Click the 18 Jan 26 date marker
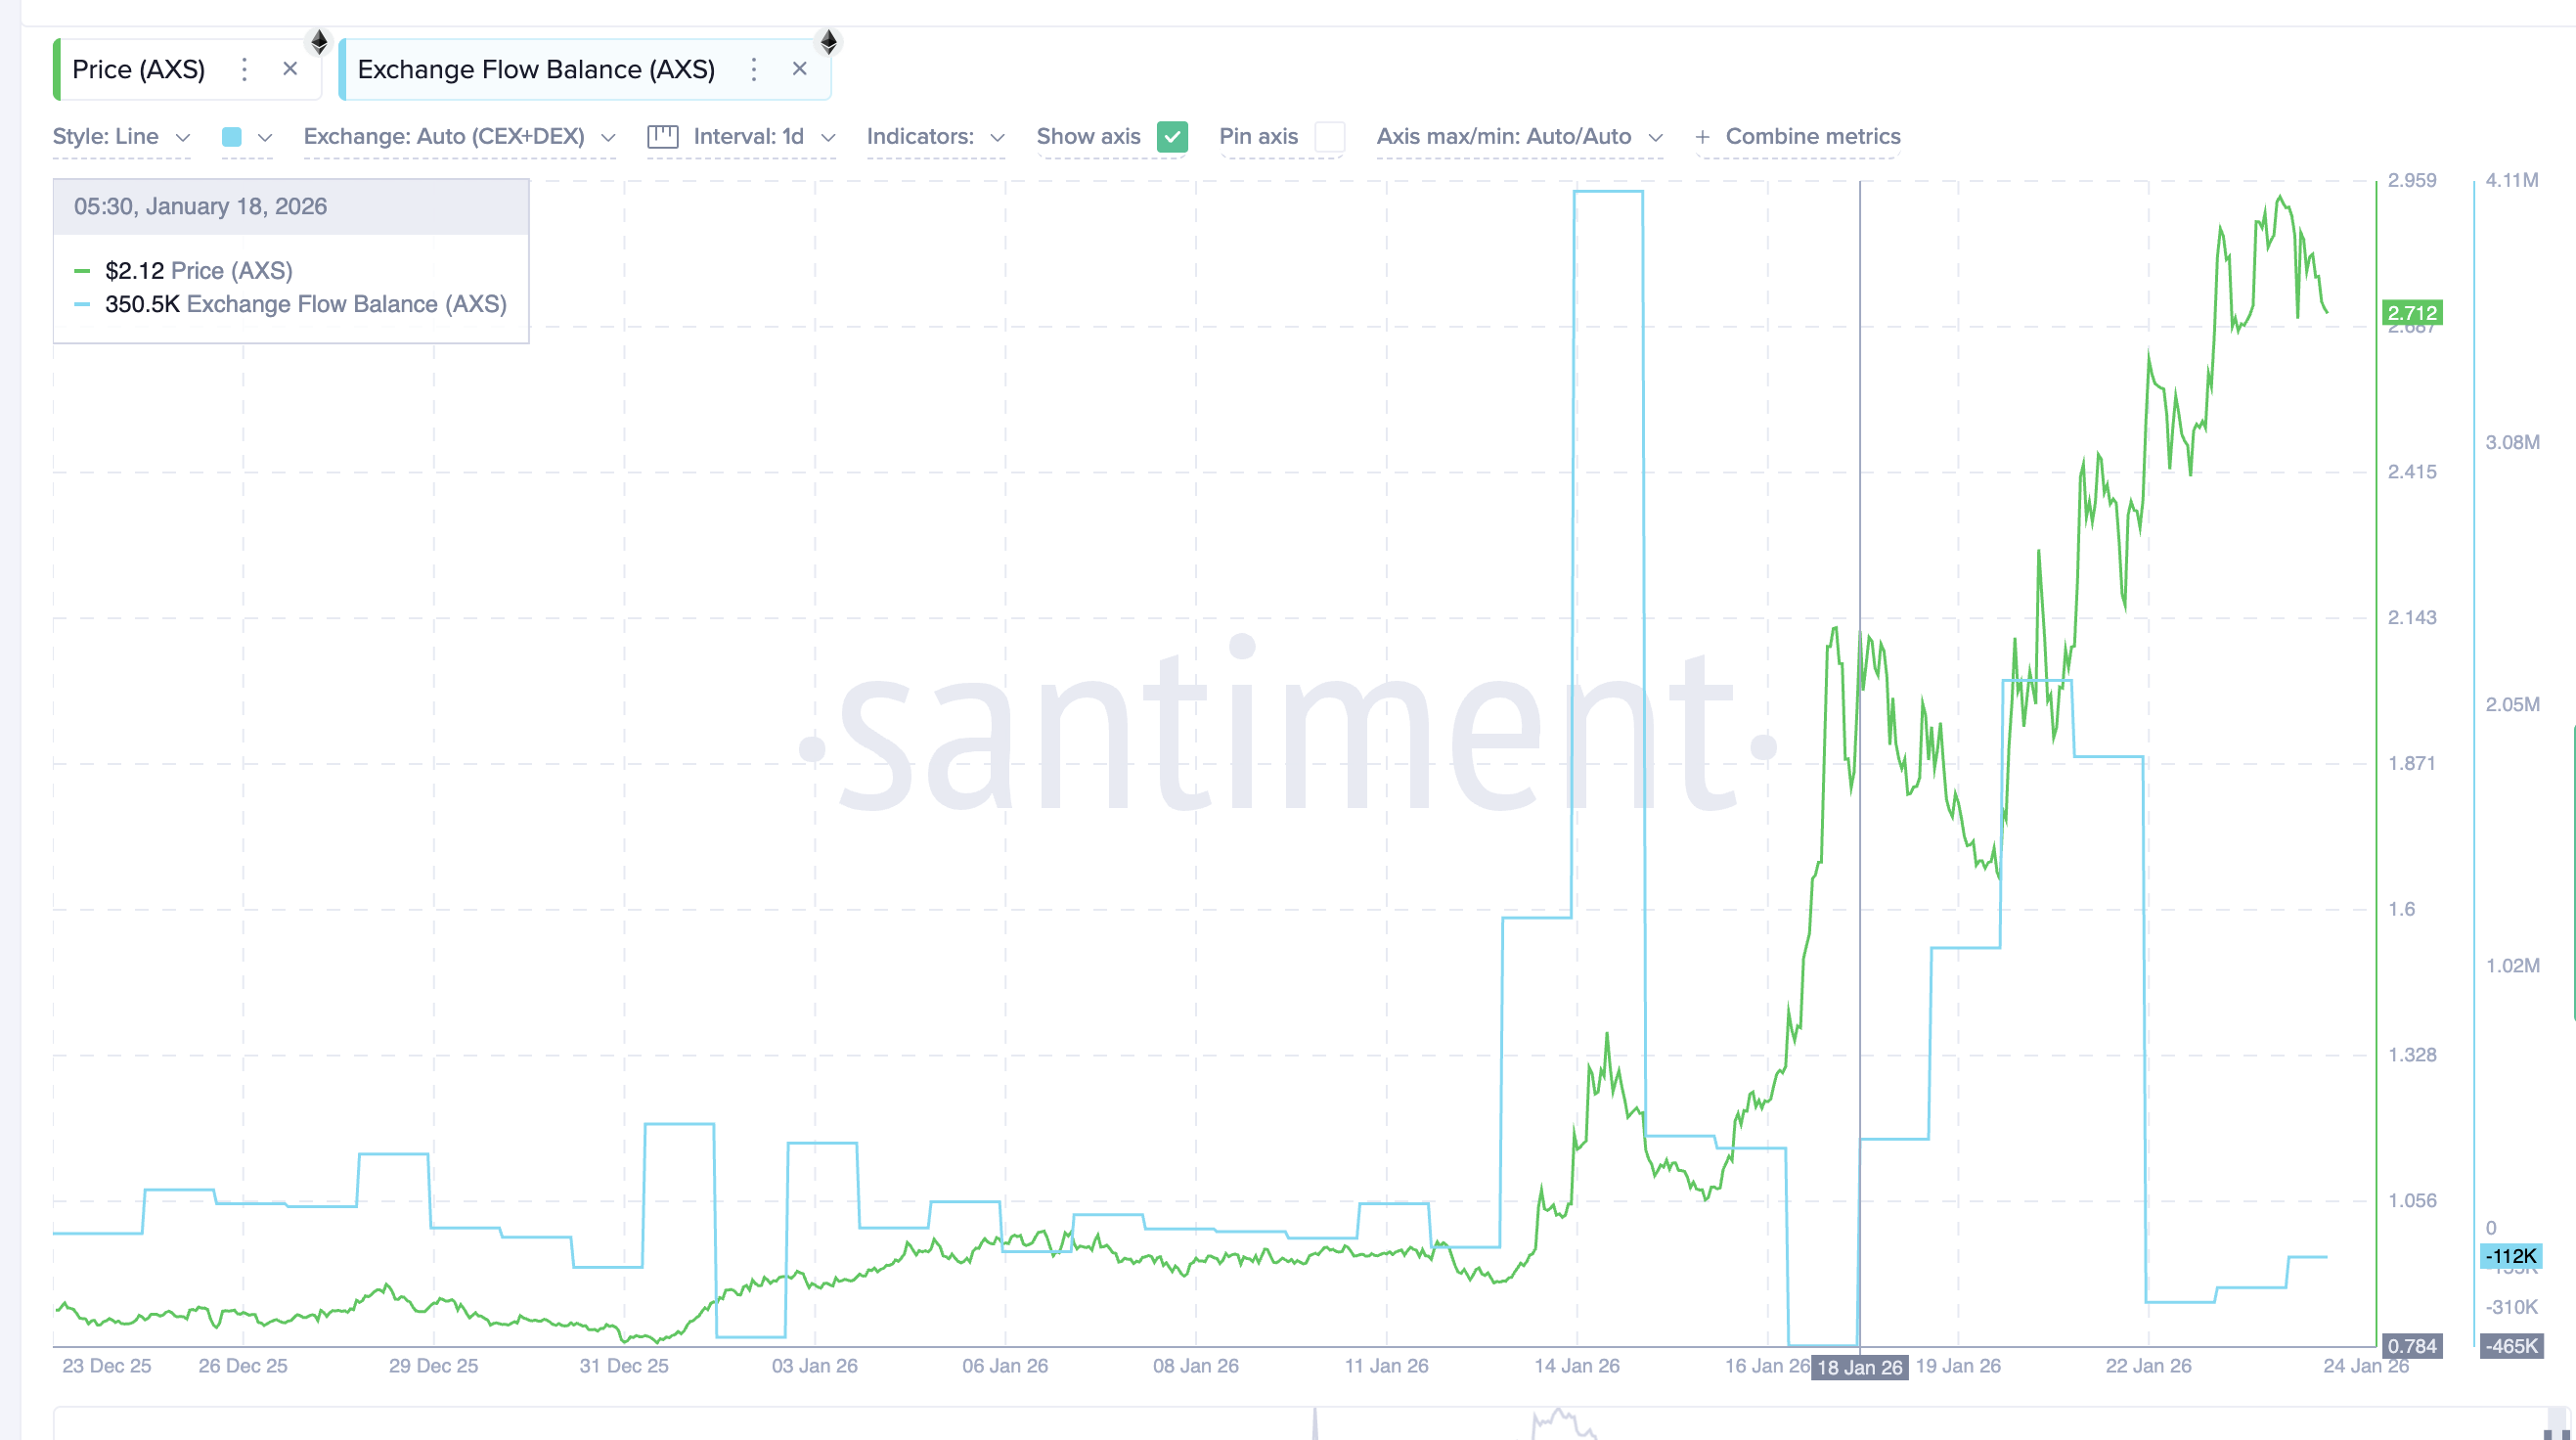This screenshot has height=1440, width=2576. coord(1858,1367)
